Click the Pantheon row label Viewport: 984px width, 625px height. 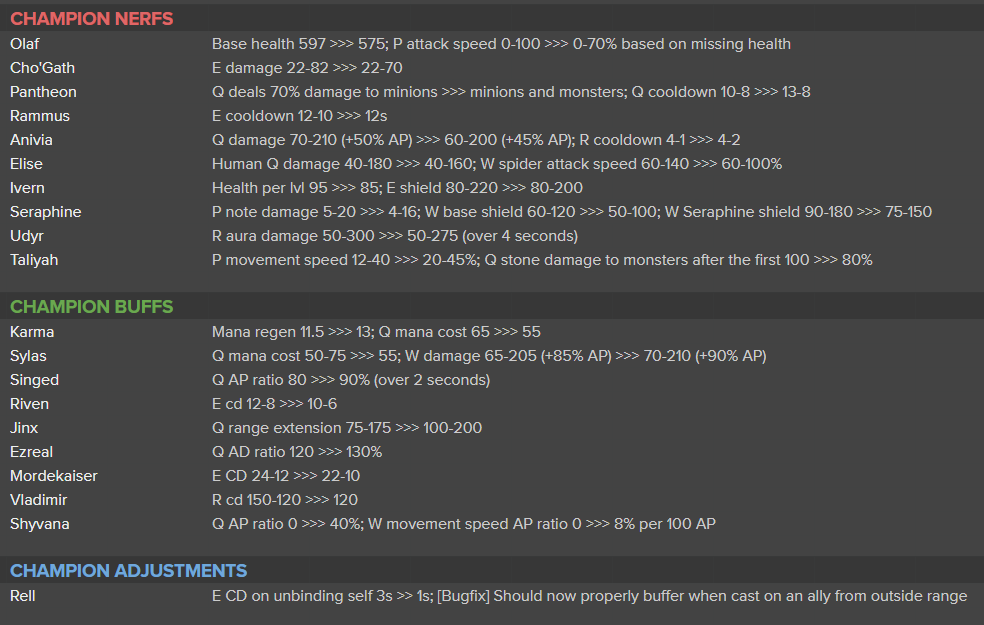coord(43,92)
